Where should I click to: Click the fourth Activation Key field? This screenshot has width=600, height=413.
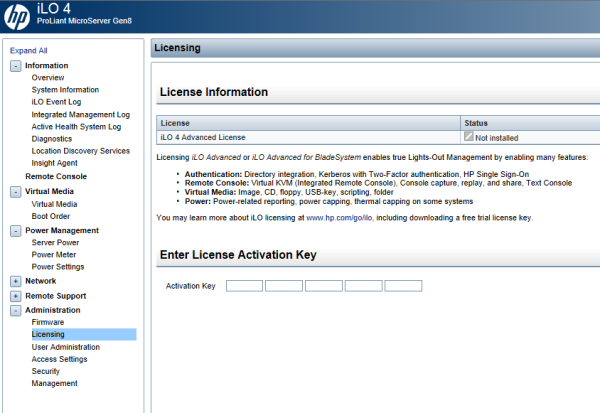364,286
